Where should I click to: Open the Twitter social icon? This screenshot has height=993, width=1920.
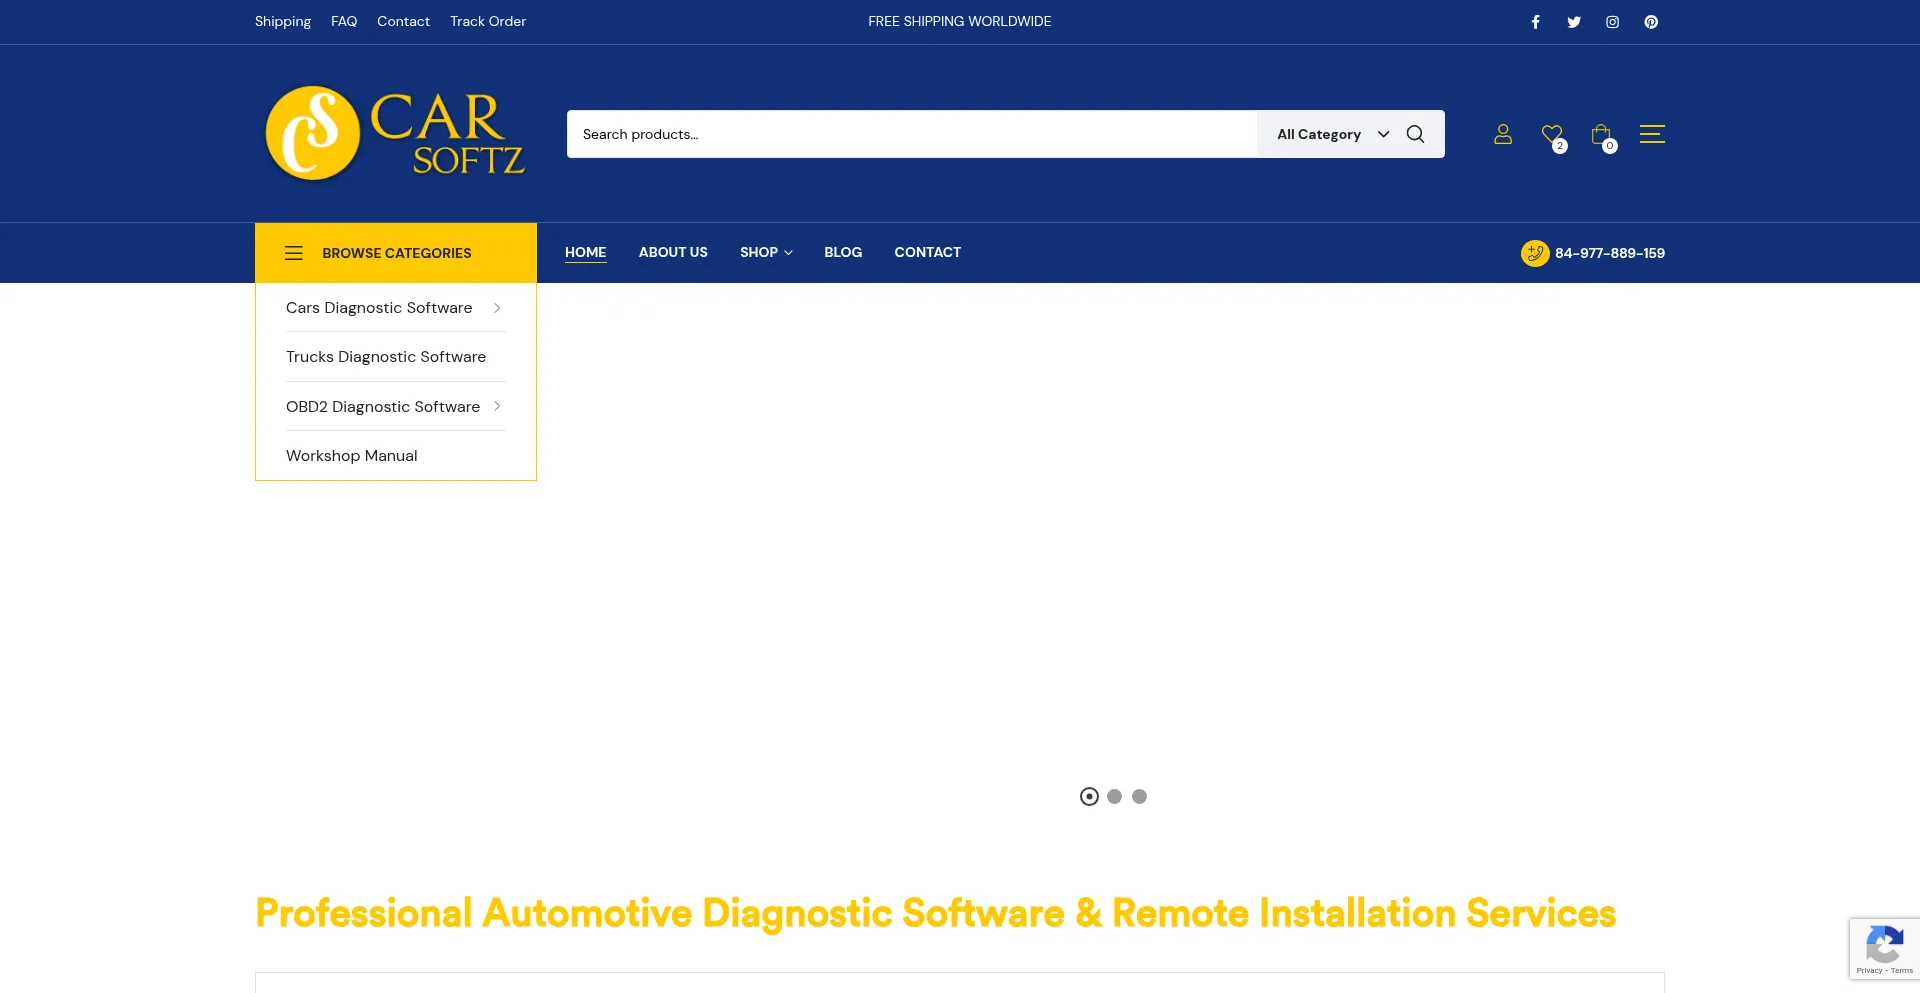pyautogui.click(x=1574, y=22)
